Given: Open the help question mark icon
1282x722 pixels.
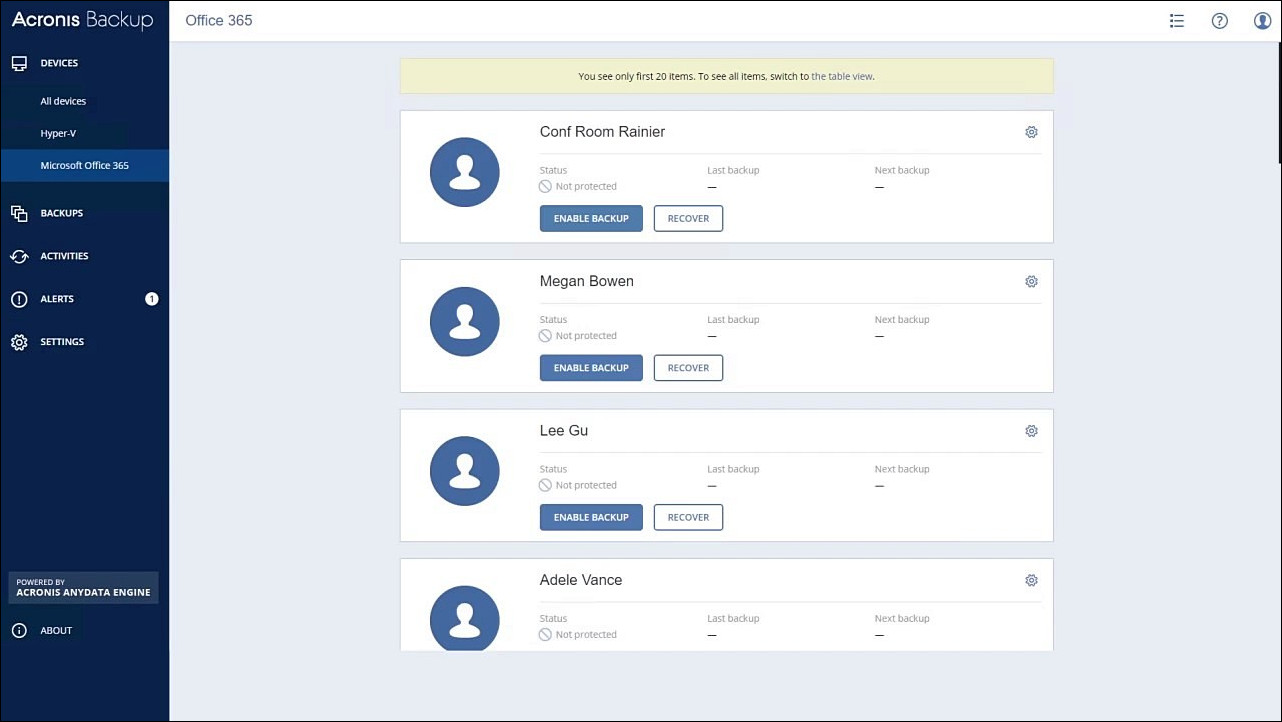Looking at the screenshot, I should [1219, 20].
